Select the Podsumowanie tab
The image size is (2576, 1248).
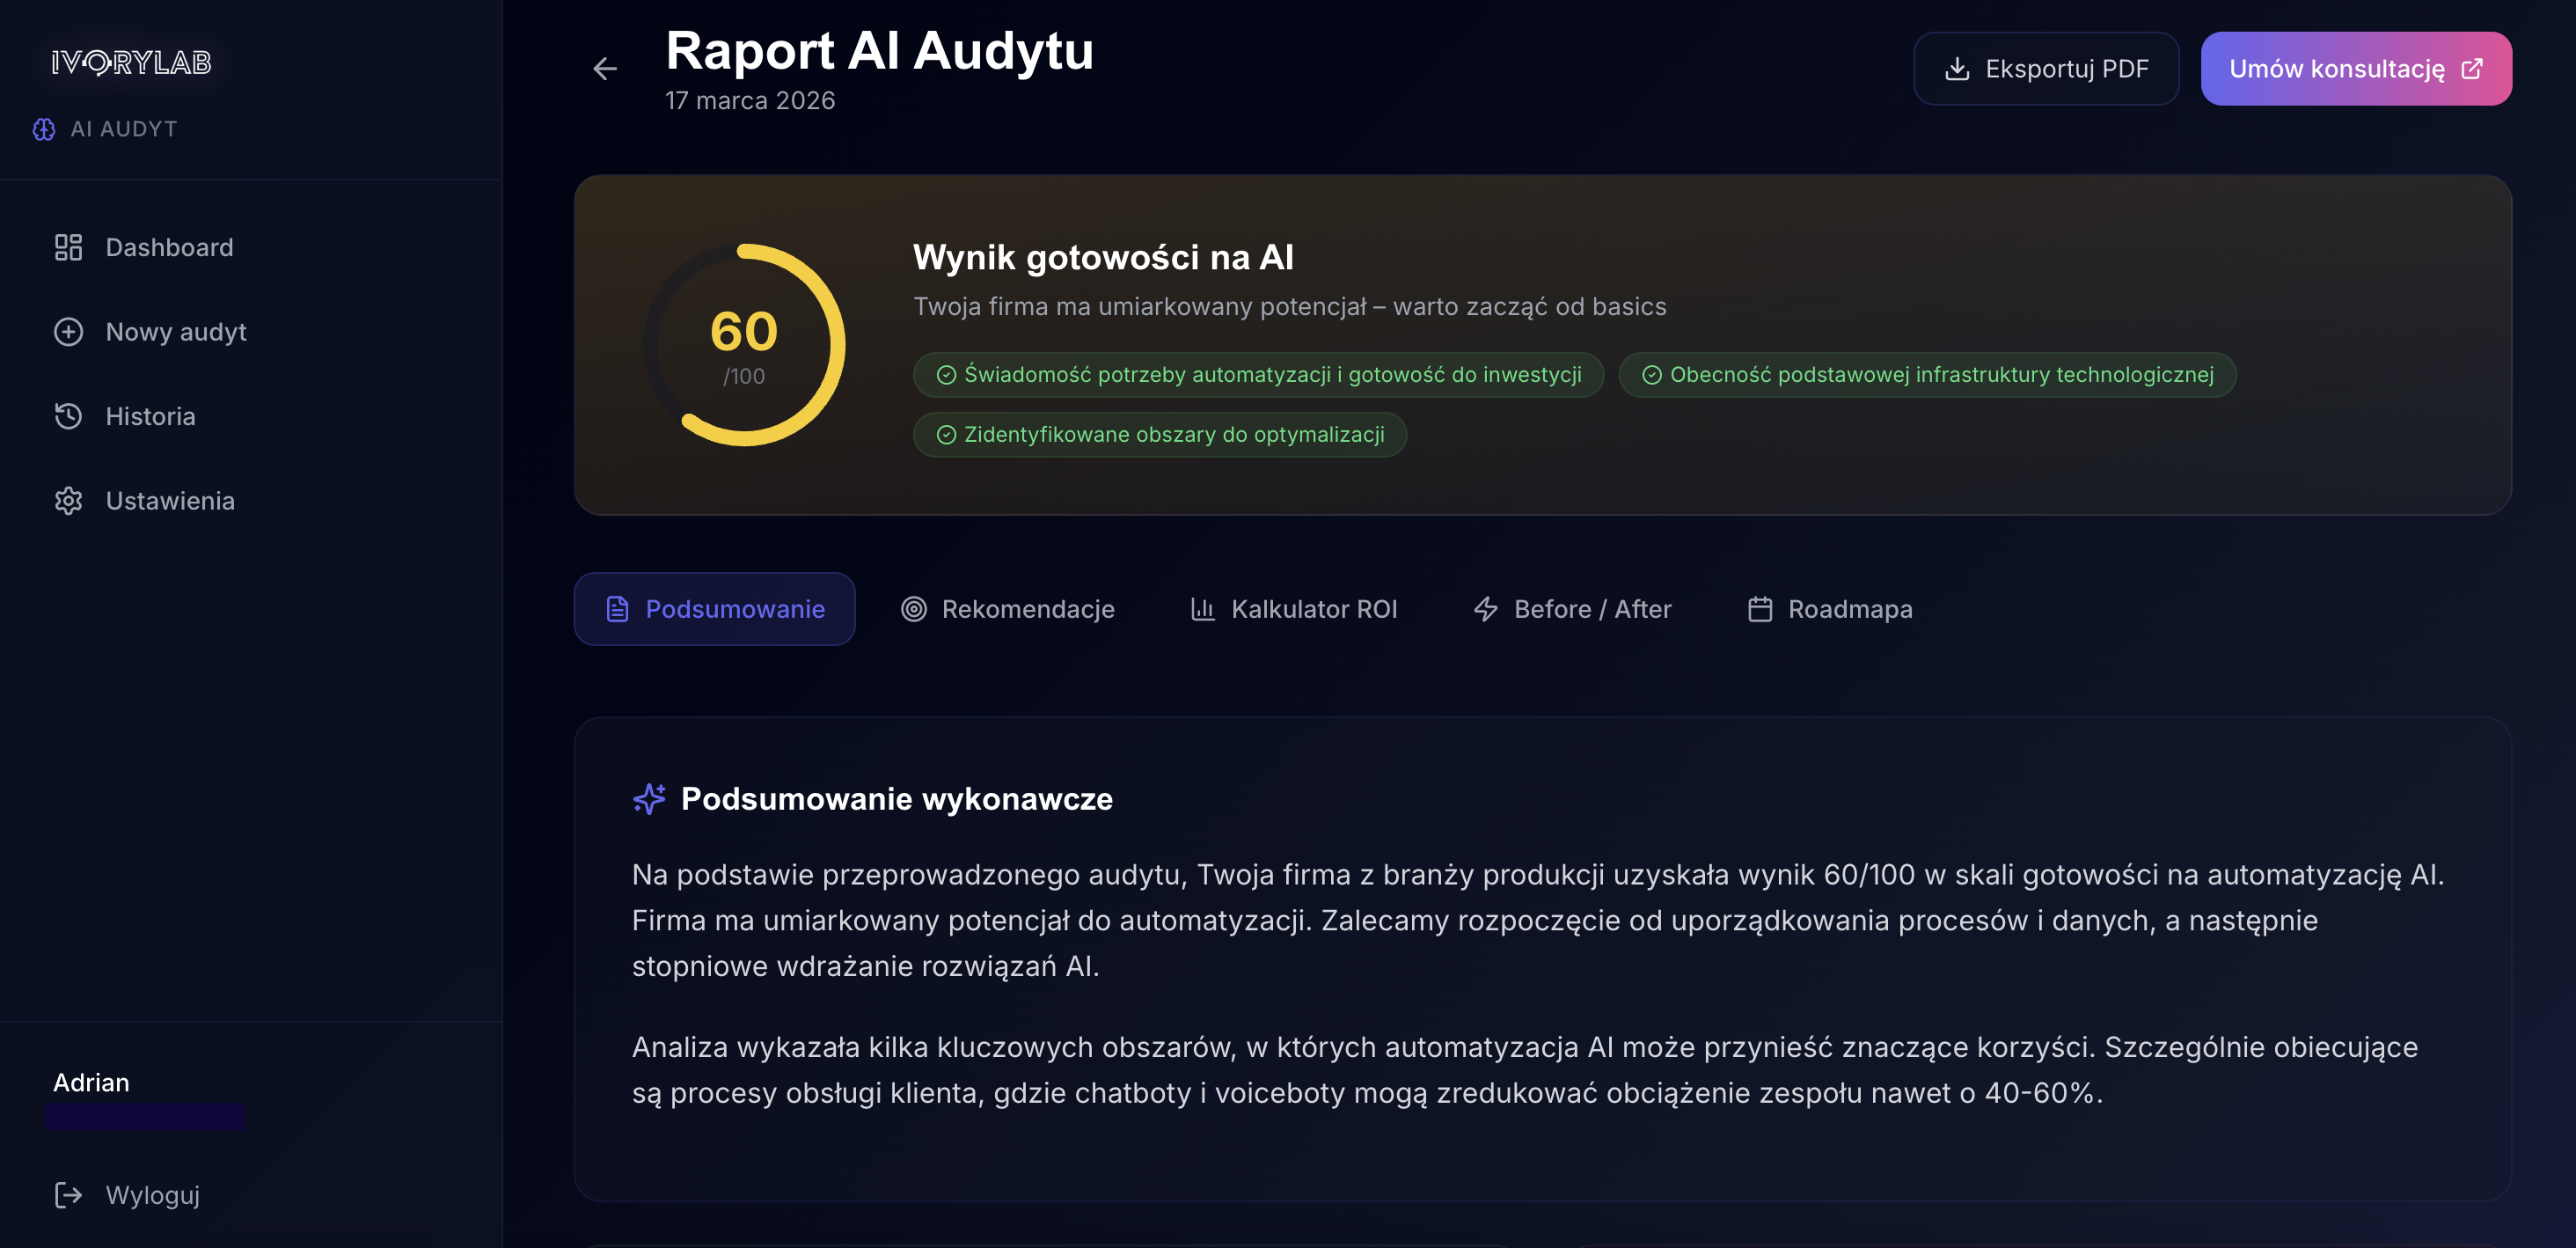coord(714,608)
